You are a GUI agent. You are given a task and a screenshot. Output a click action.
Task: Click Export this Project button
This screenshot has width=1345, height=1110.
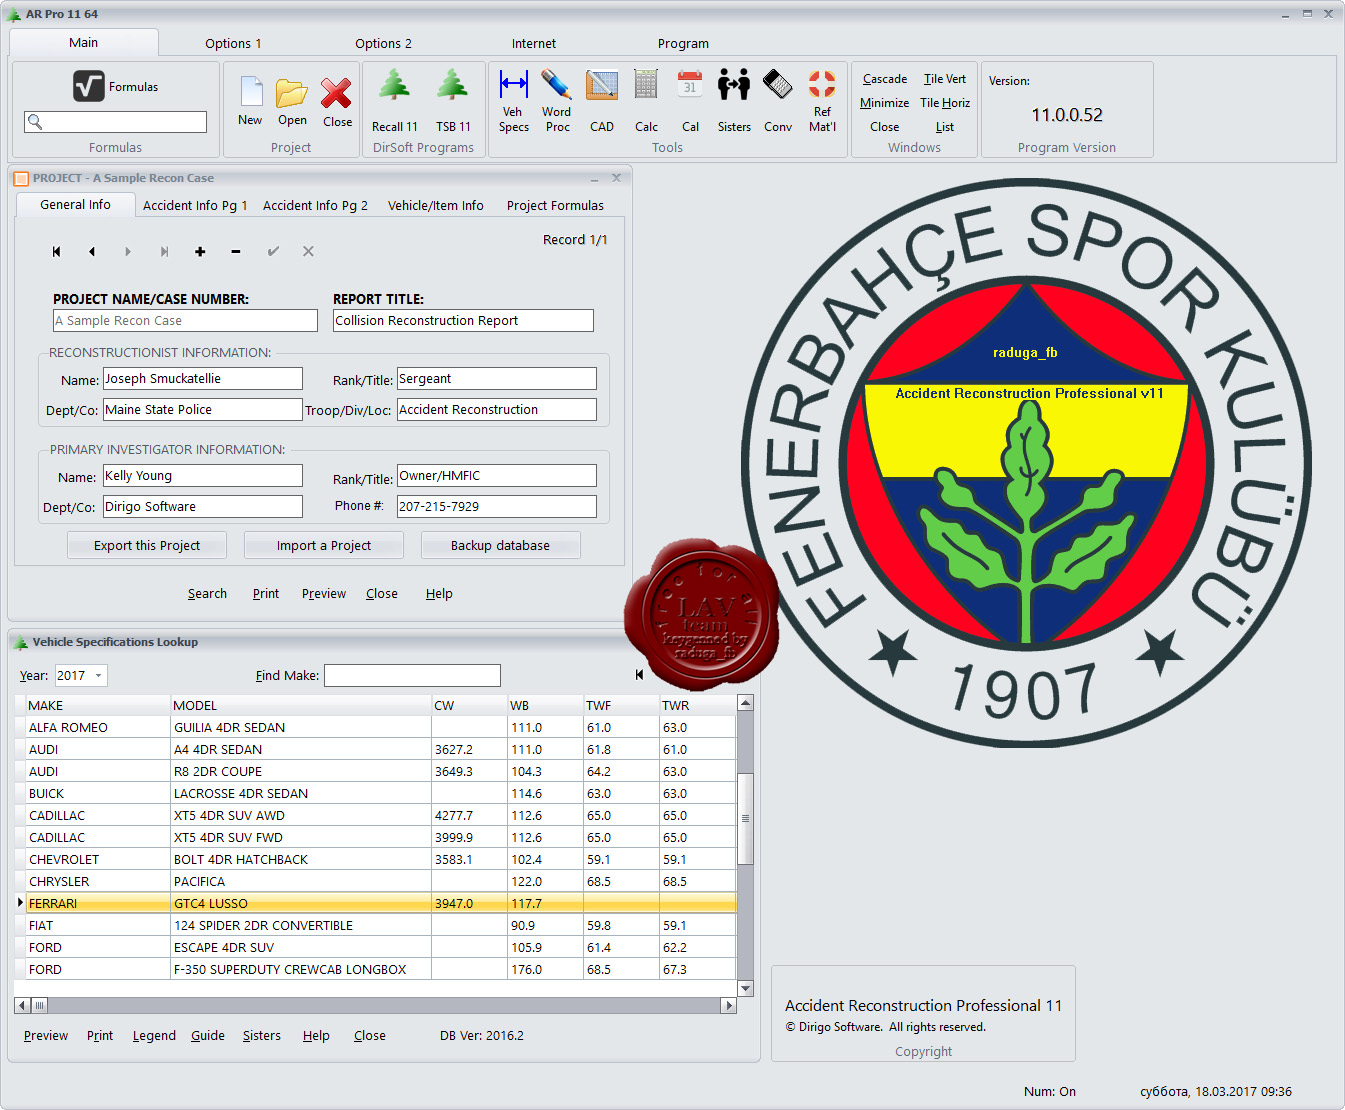pos(147,545)
